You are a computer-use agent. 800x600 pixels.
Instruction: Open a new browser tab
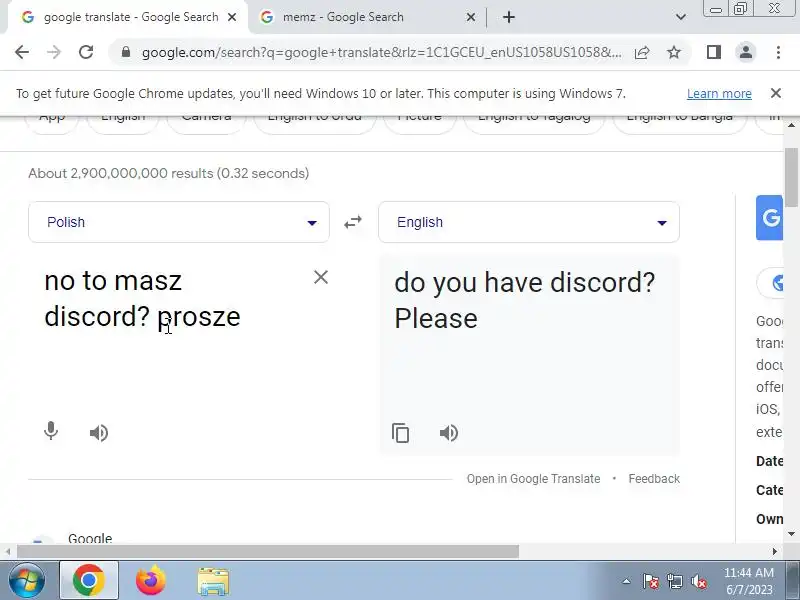(x=509, y=17)
